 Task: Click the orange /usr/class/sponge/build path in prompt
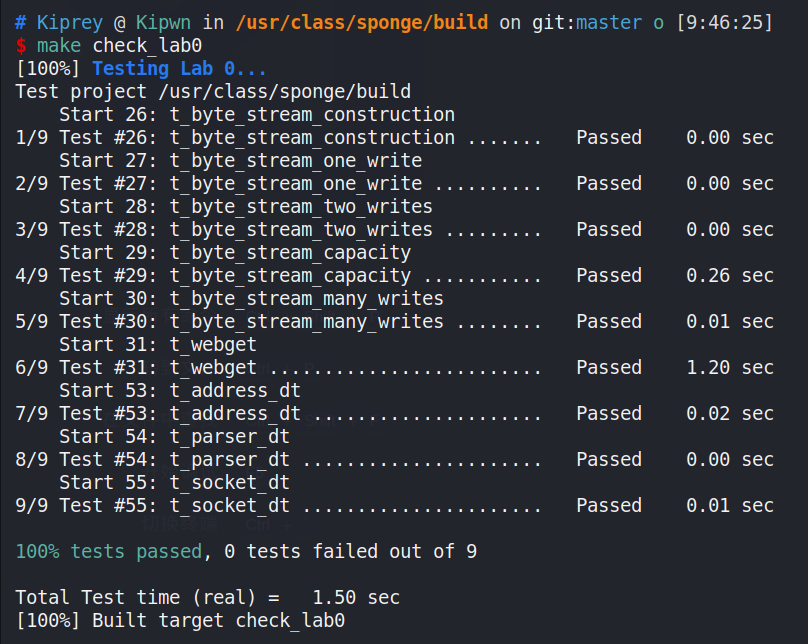[362, 22]
